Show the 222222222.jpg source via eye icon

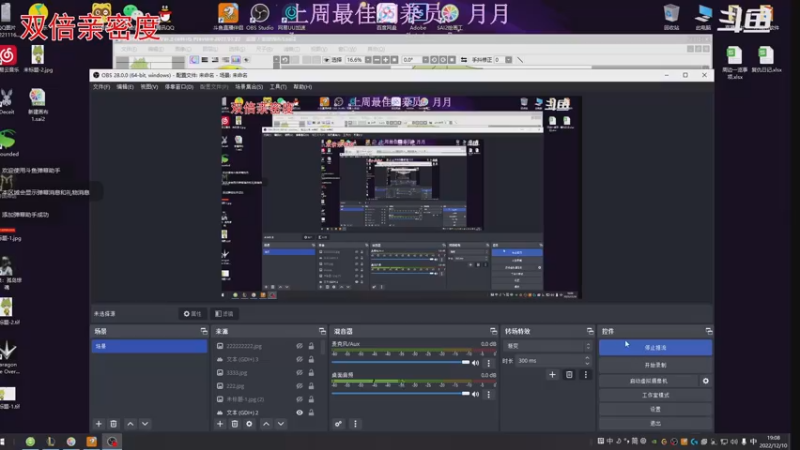tap(299, 346)
